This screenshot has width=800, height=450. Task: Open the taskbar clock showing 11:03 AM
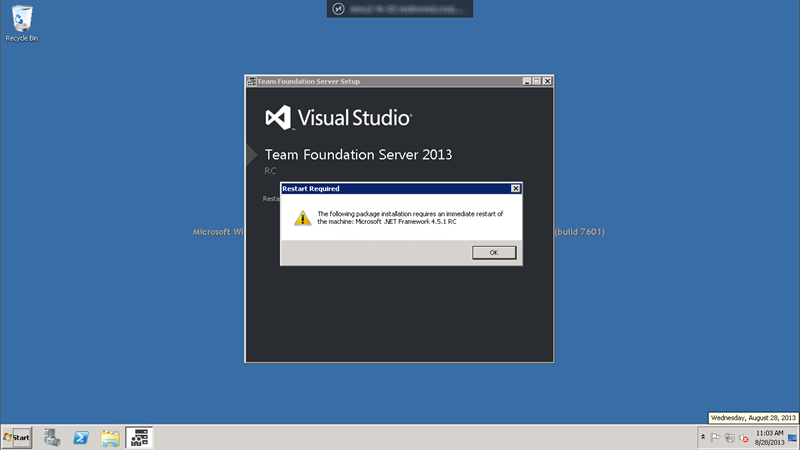pos(769,438)
